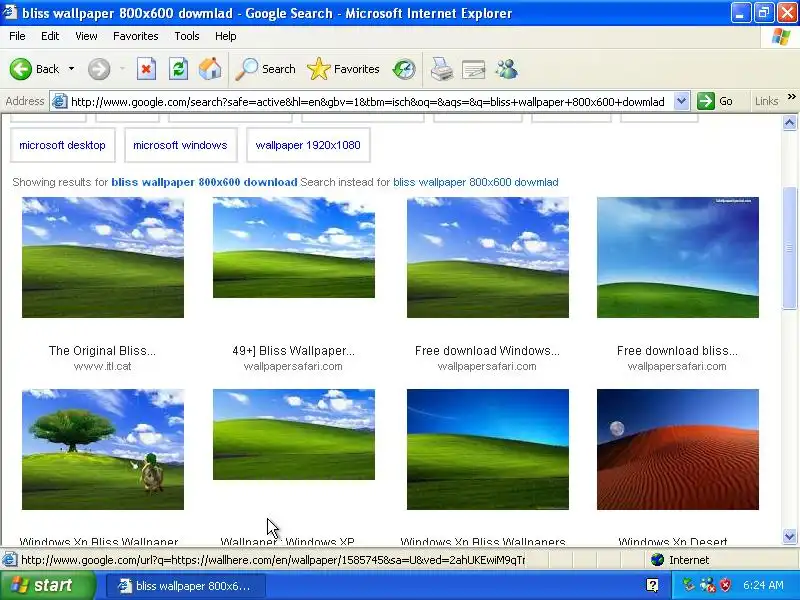Open the Forward history dropdown arrow

(122, 69)
